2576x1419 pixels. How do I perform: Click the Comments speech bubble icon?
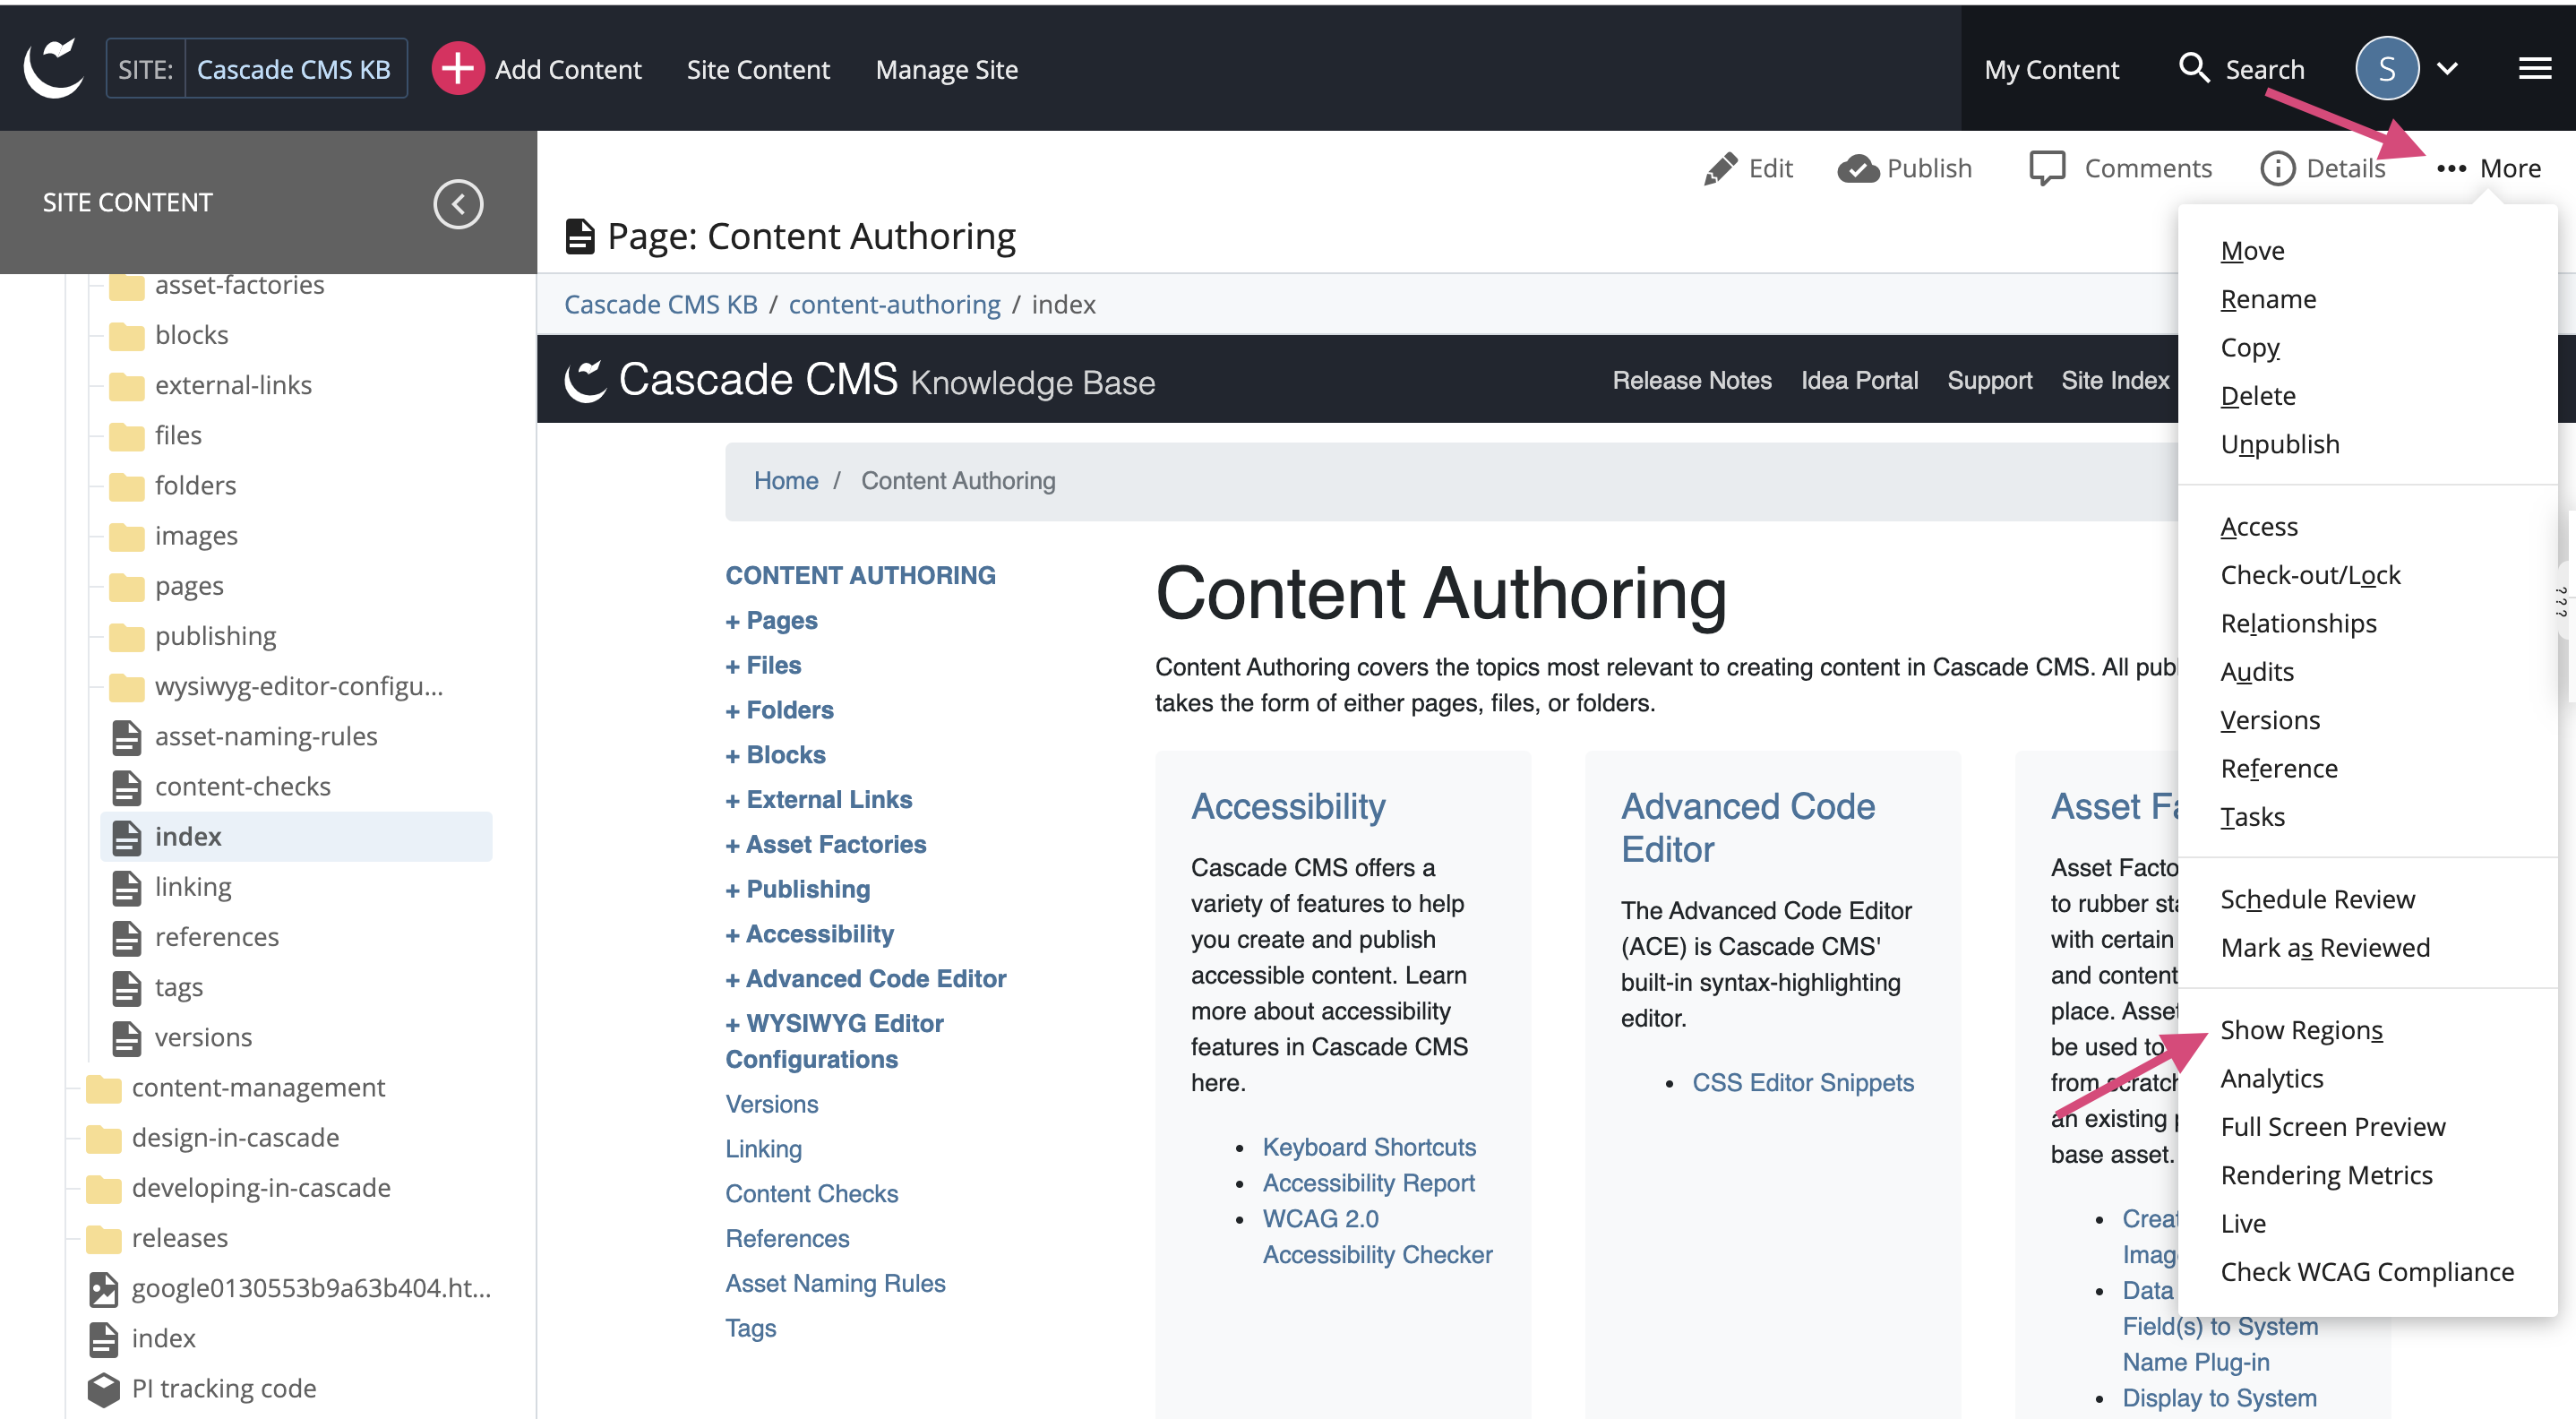click(x=2047, y=168)
